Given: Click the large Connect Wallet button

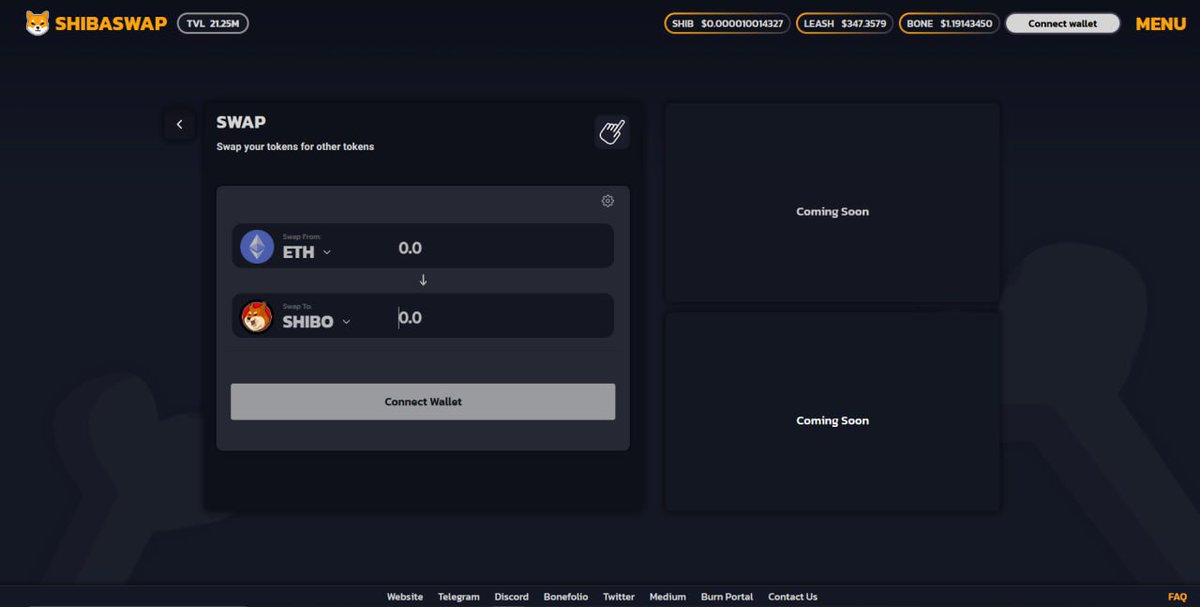Looking at the screenshot, I should click(x=423, y=402).
